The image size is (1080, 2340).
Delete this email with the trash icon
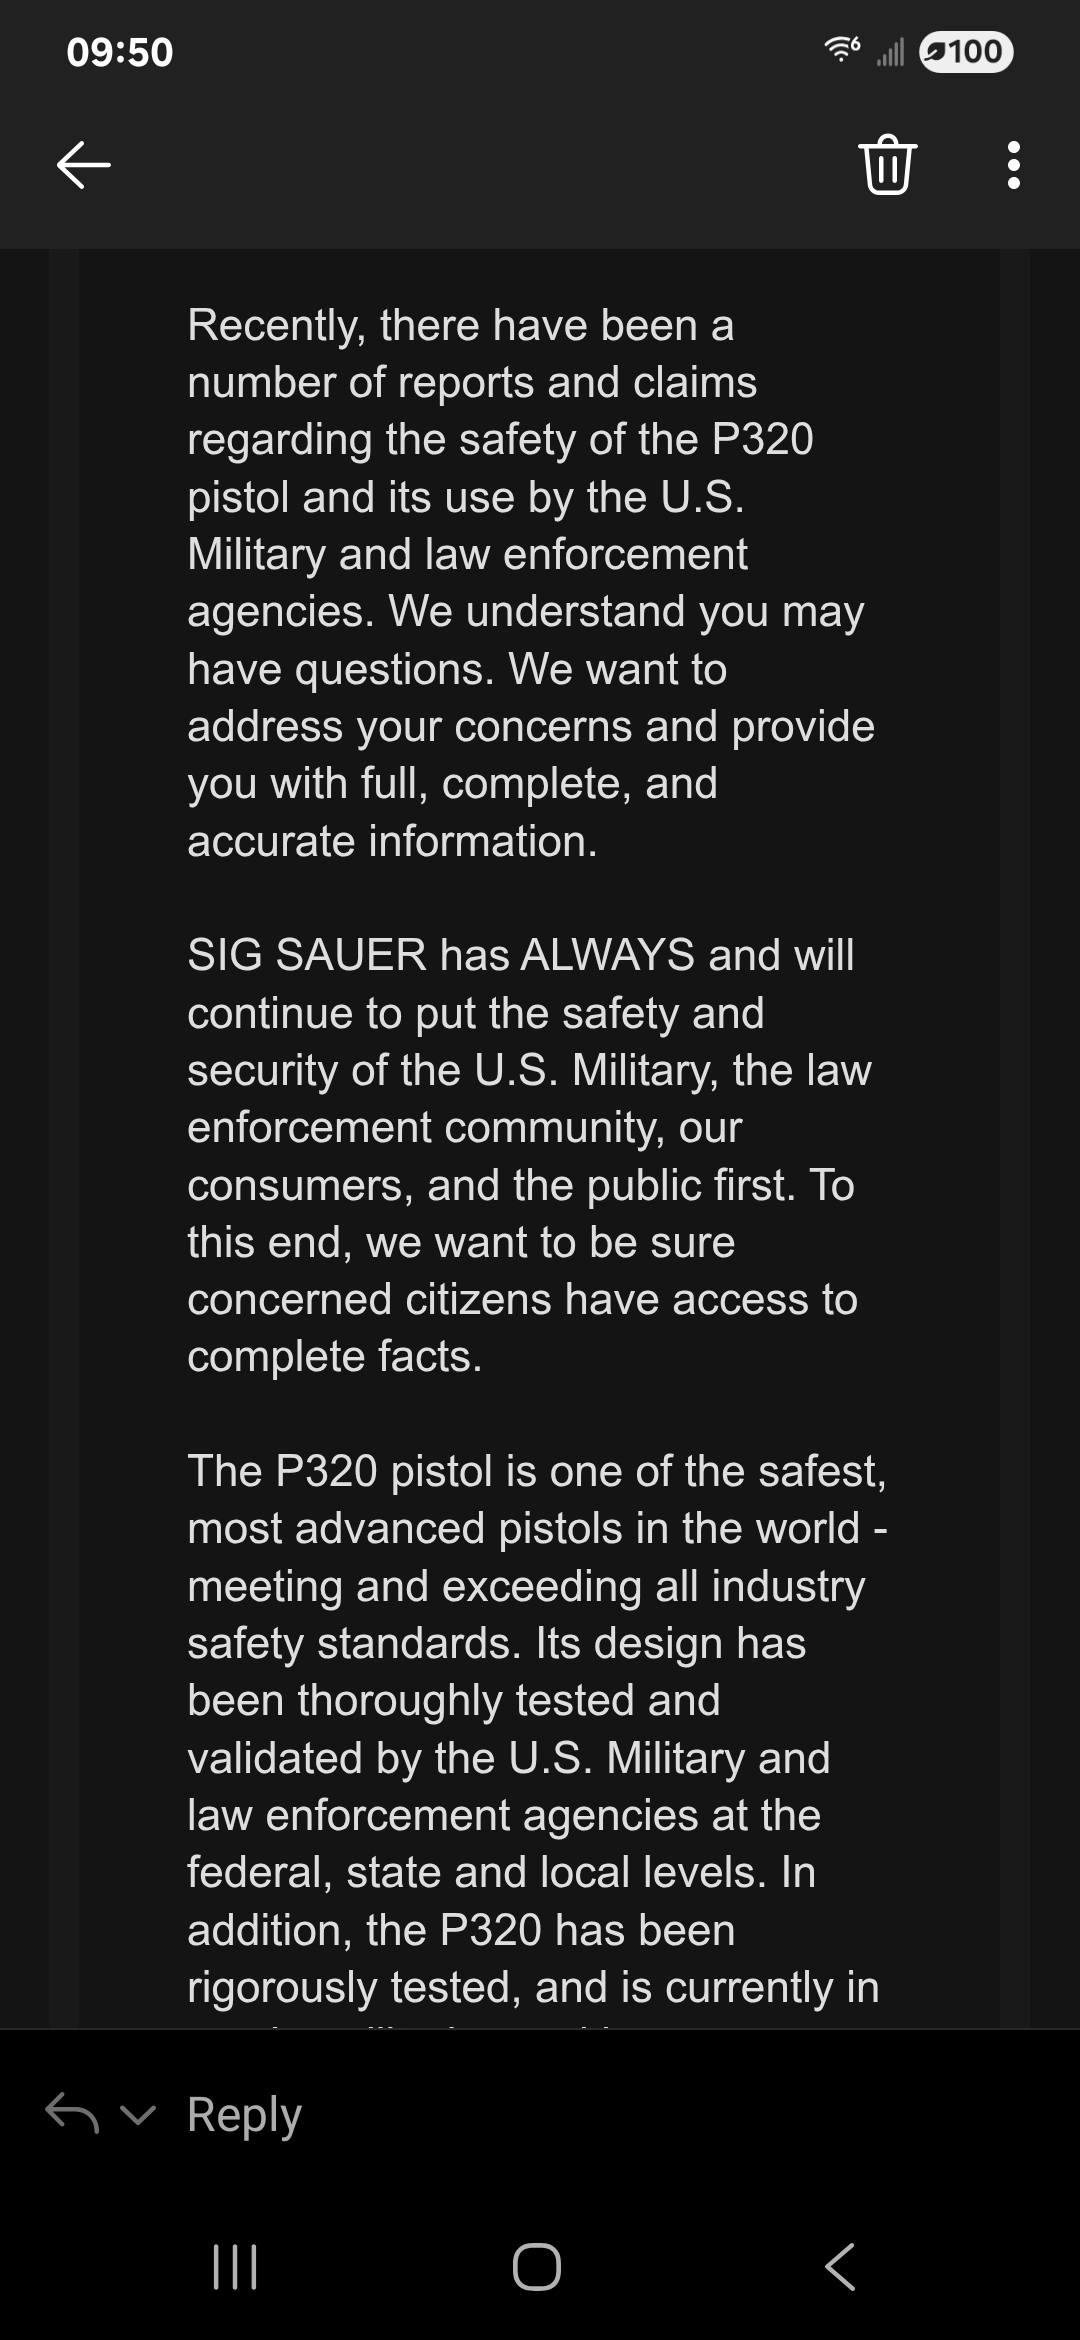click(887, 164)
